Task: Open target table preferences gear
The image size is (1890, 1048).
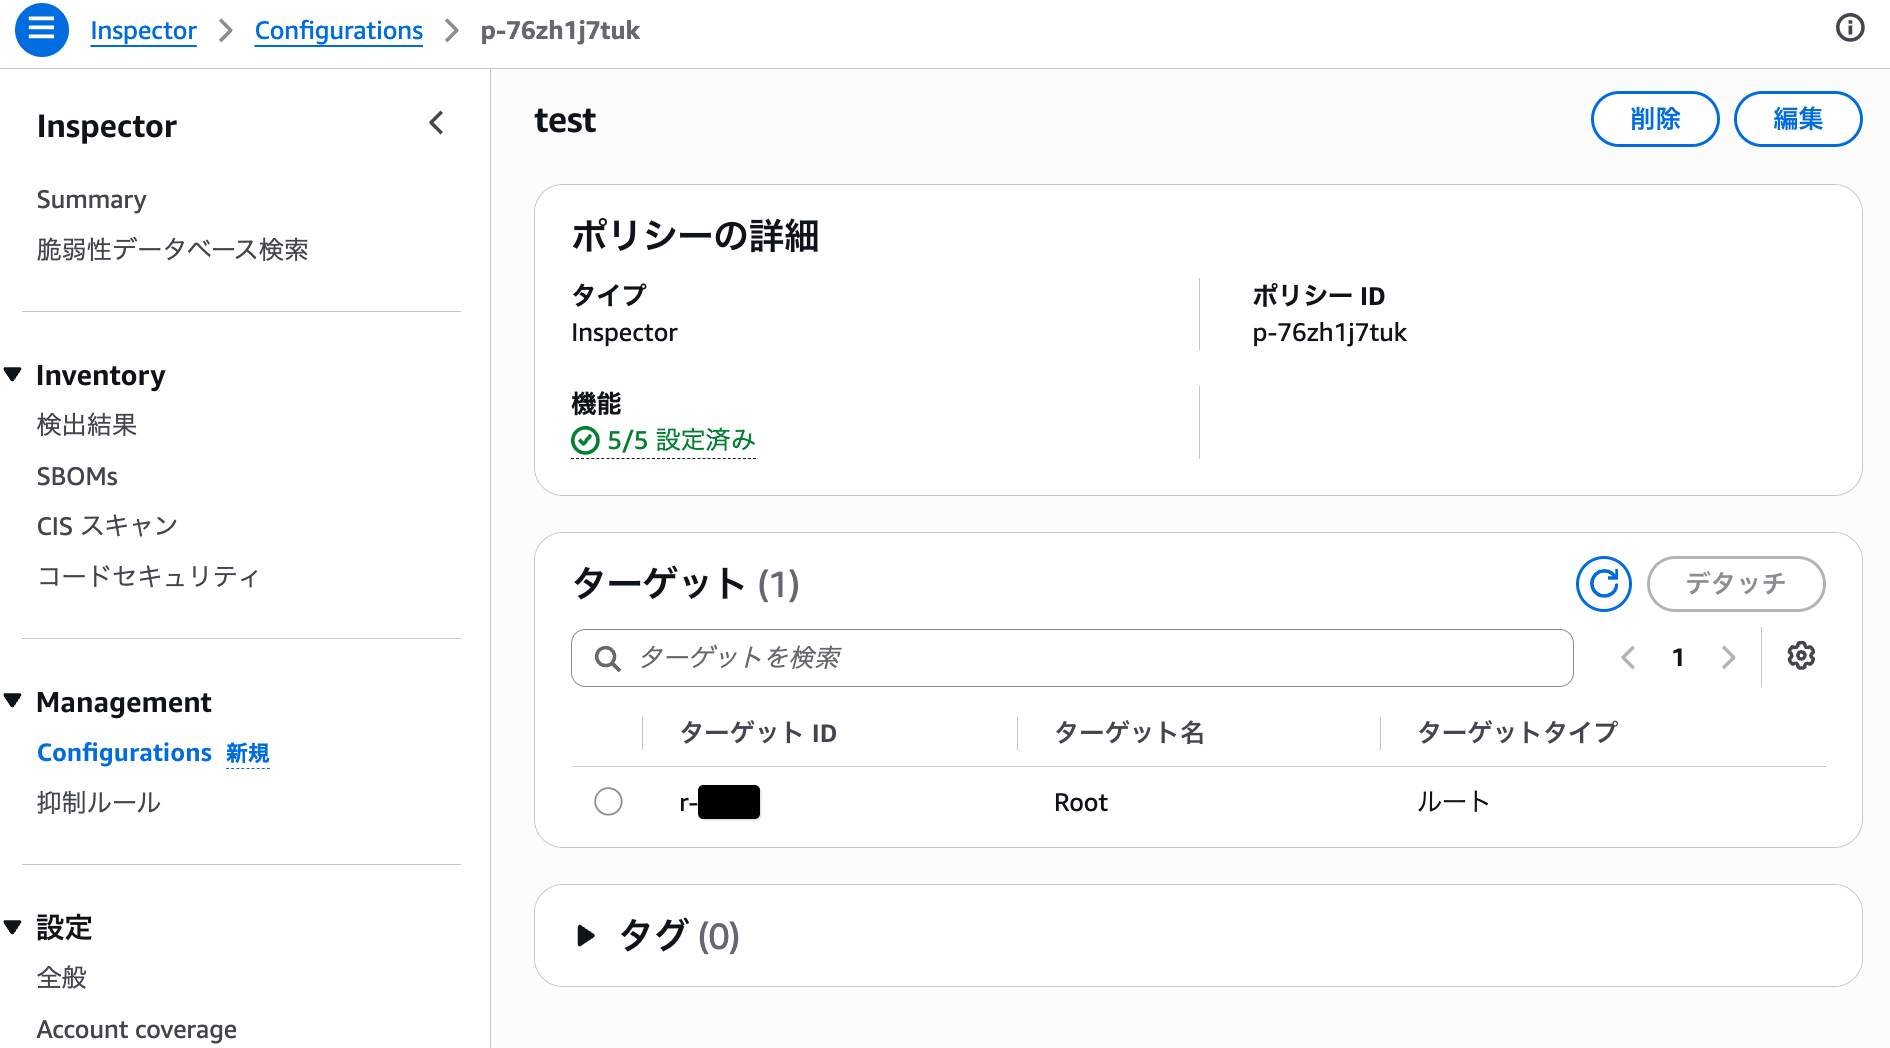Action: [1801, 656]
